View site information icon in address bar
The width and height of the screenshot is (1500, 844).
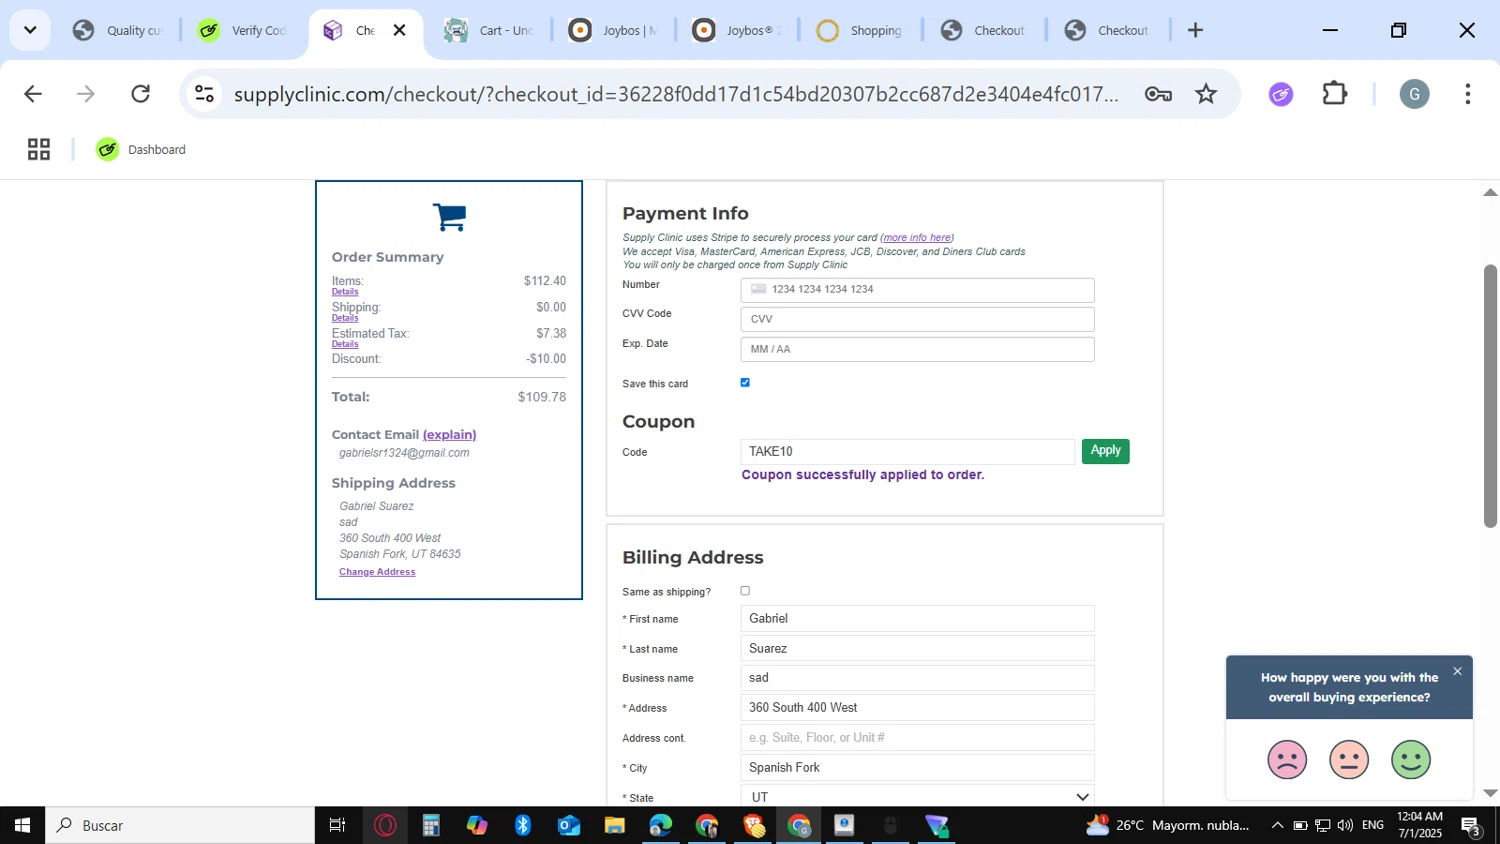205,94
